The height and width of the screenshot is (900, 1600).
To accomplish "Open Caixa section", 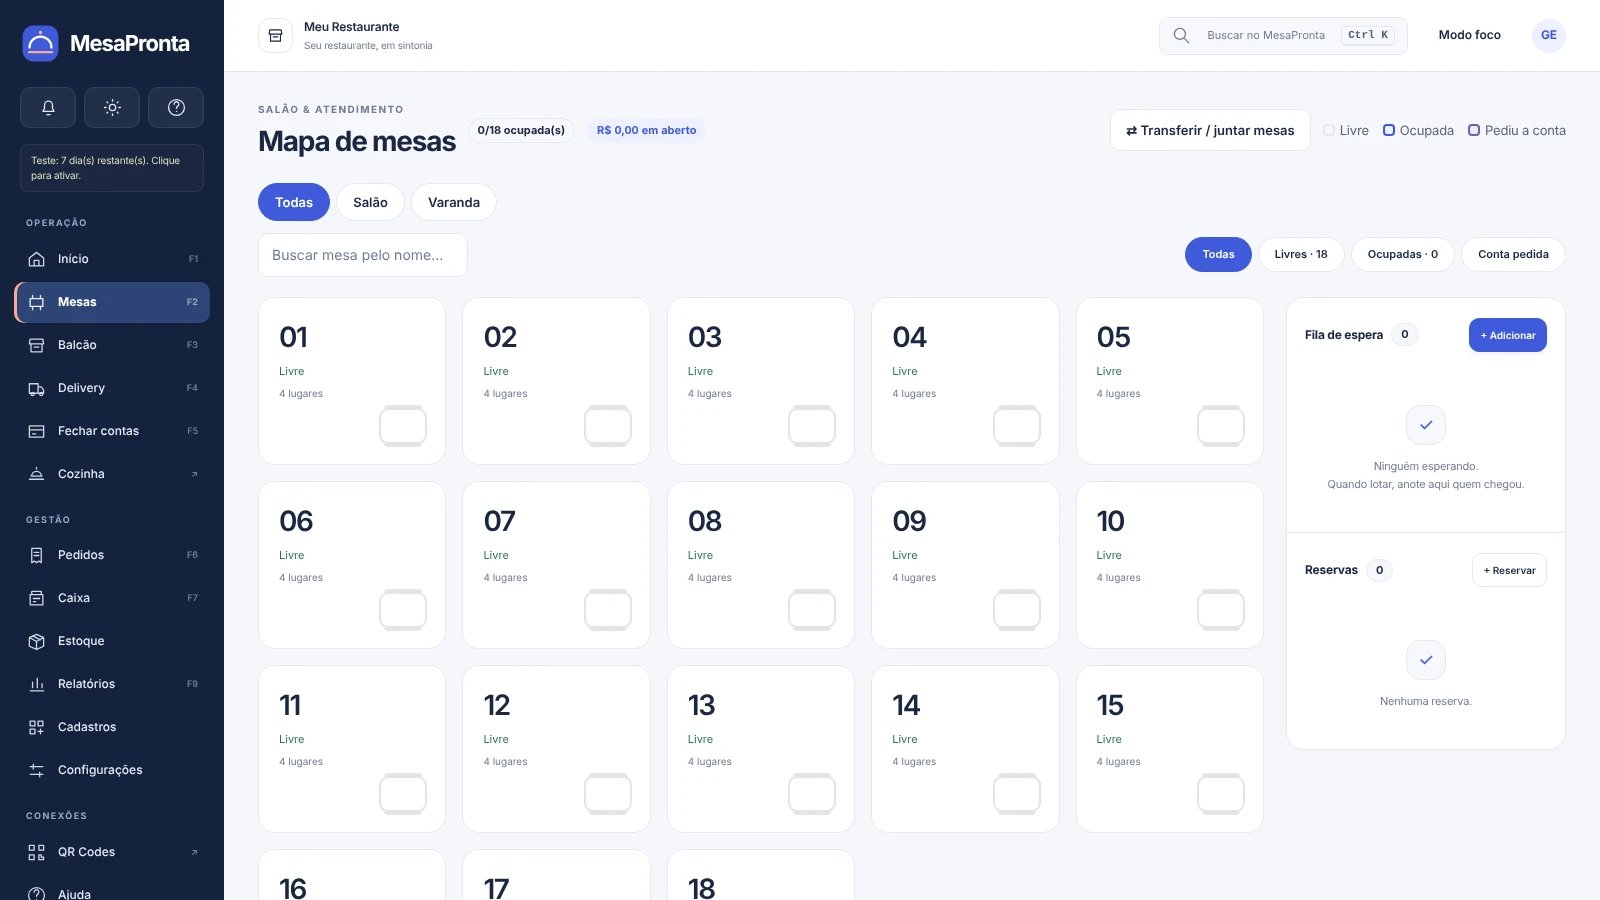I will click(x=112, y=598).
